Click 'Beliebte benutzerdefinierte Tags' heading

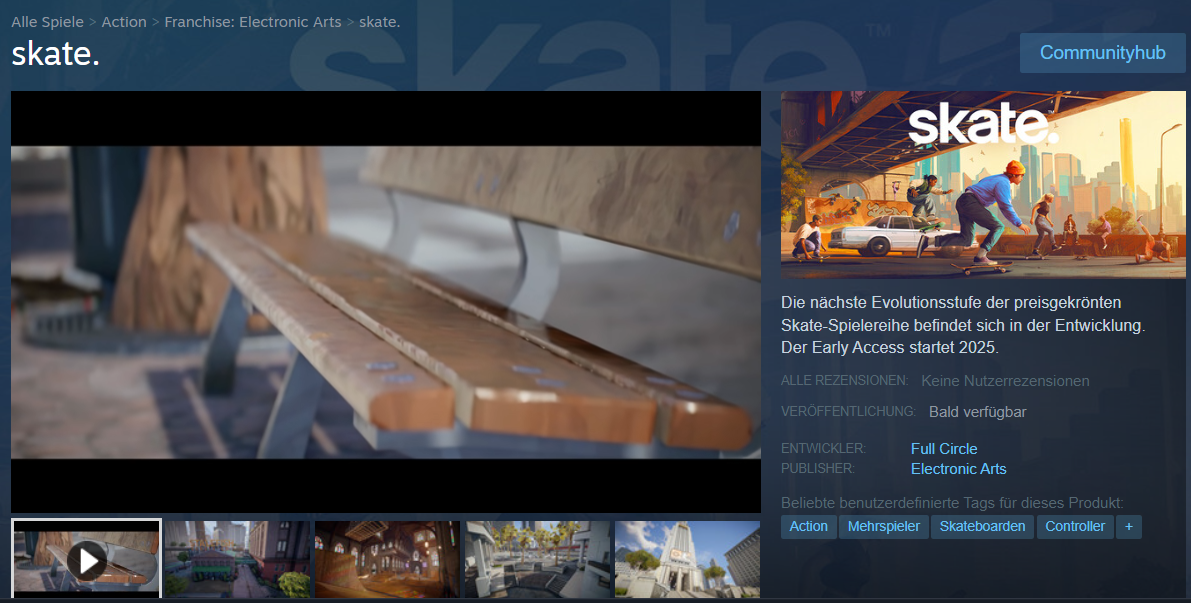pyautogui.click(x=952, y=503)
